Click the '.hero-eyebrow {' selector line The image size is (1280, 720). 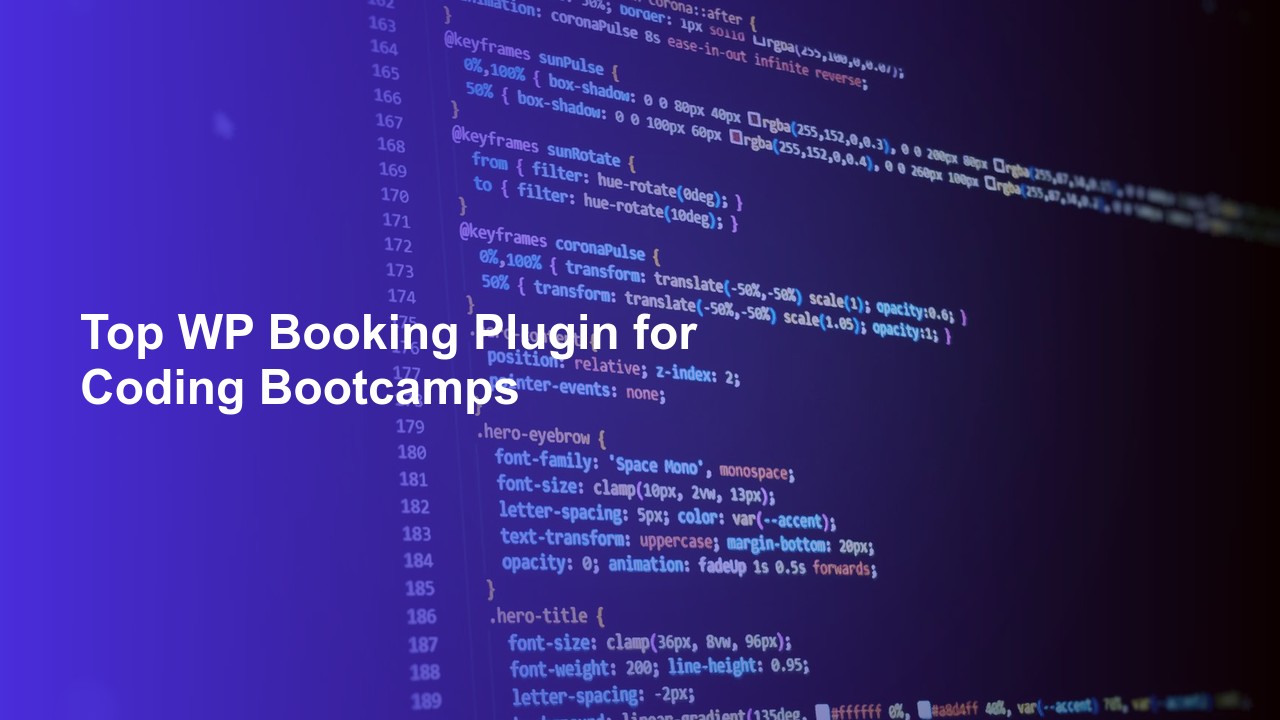(541, 436)
